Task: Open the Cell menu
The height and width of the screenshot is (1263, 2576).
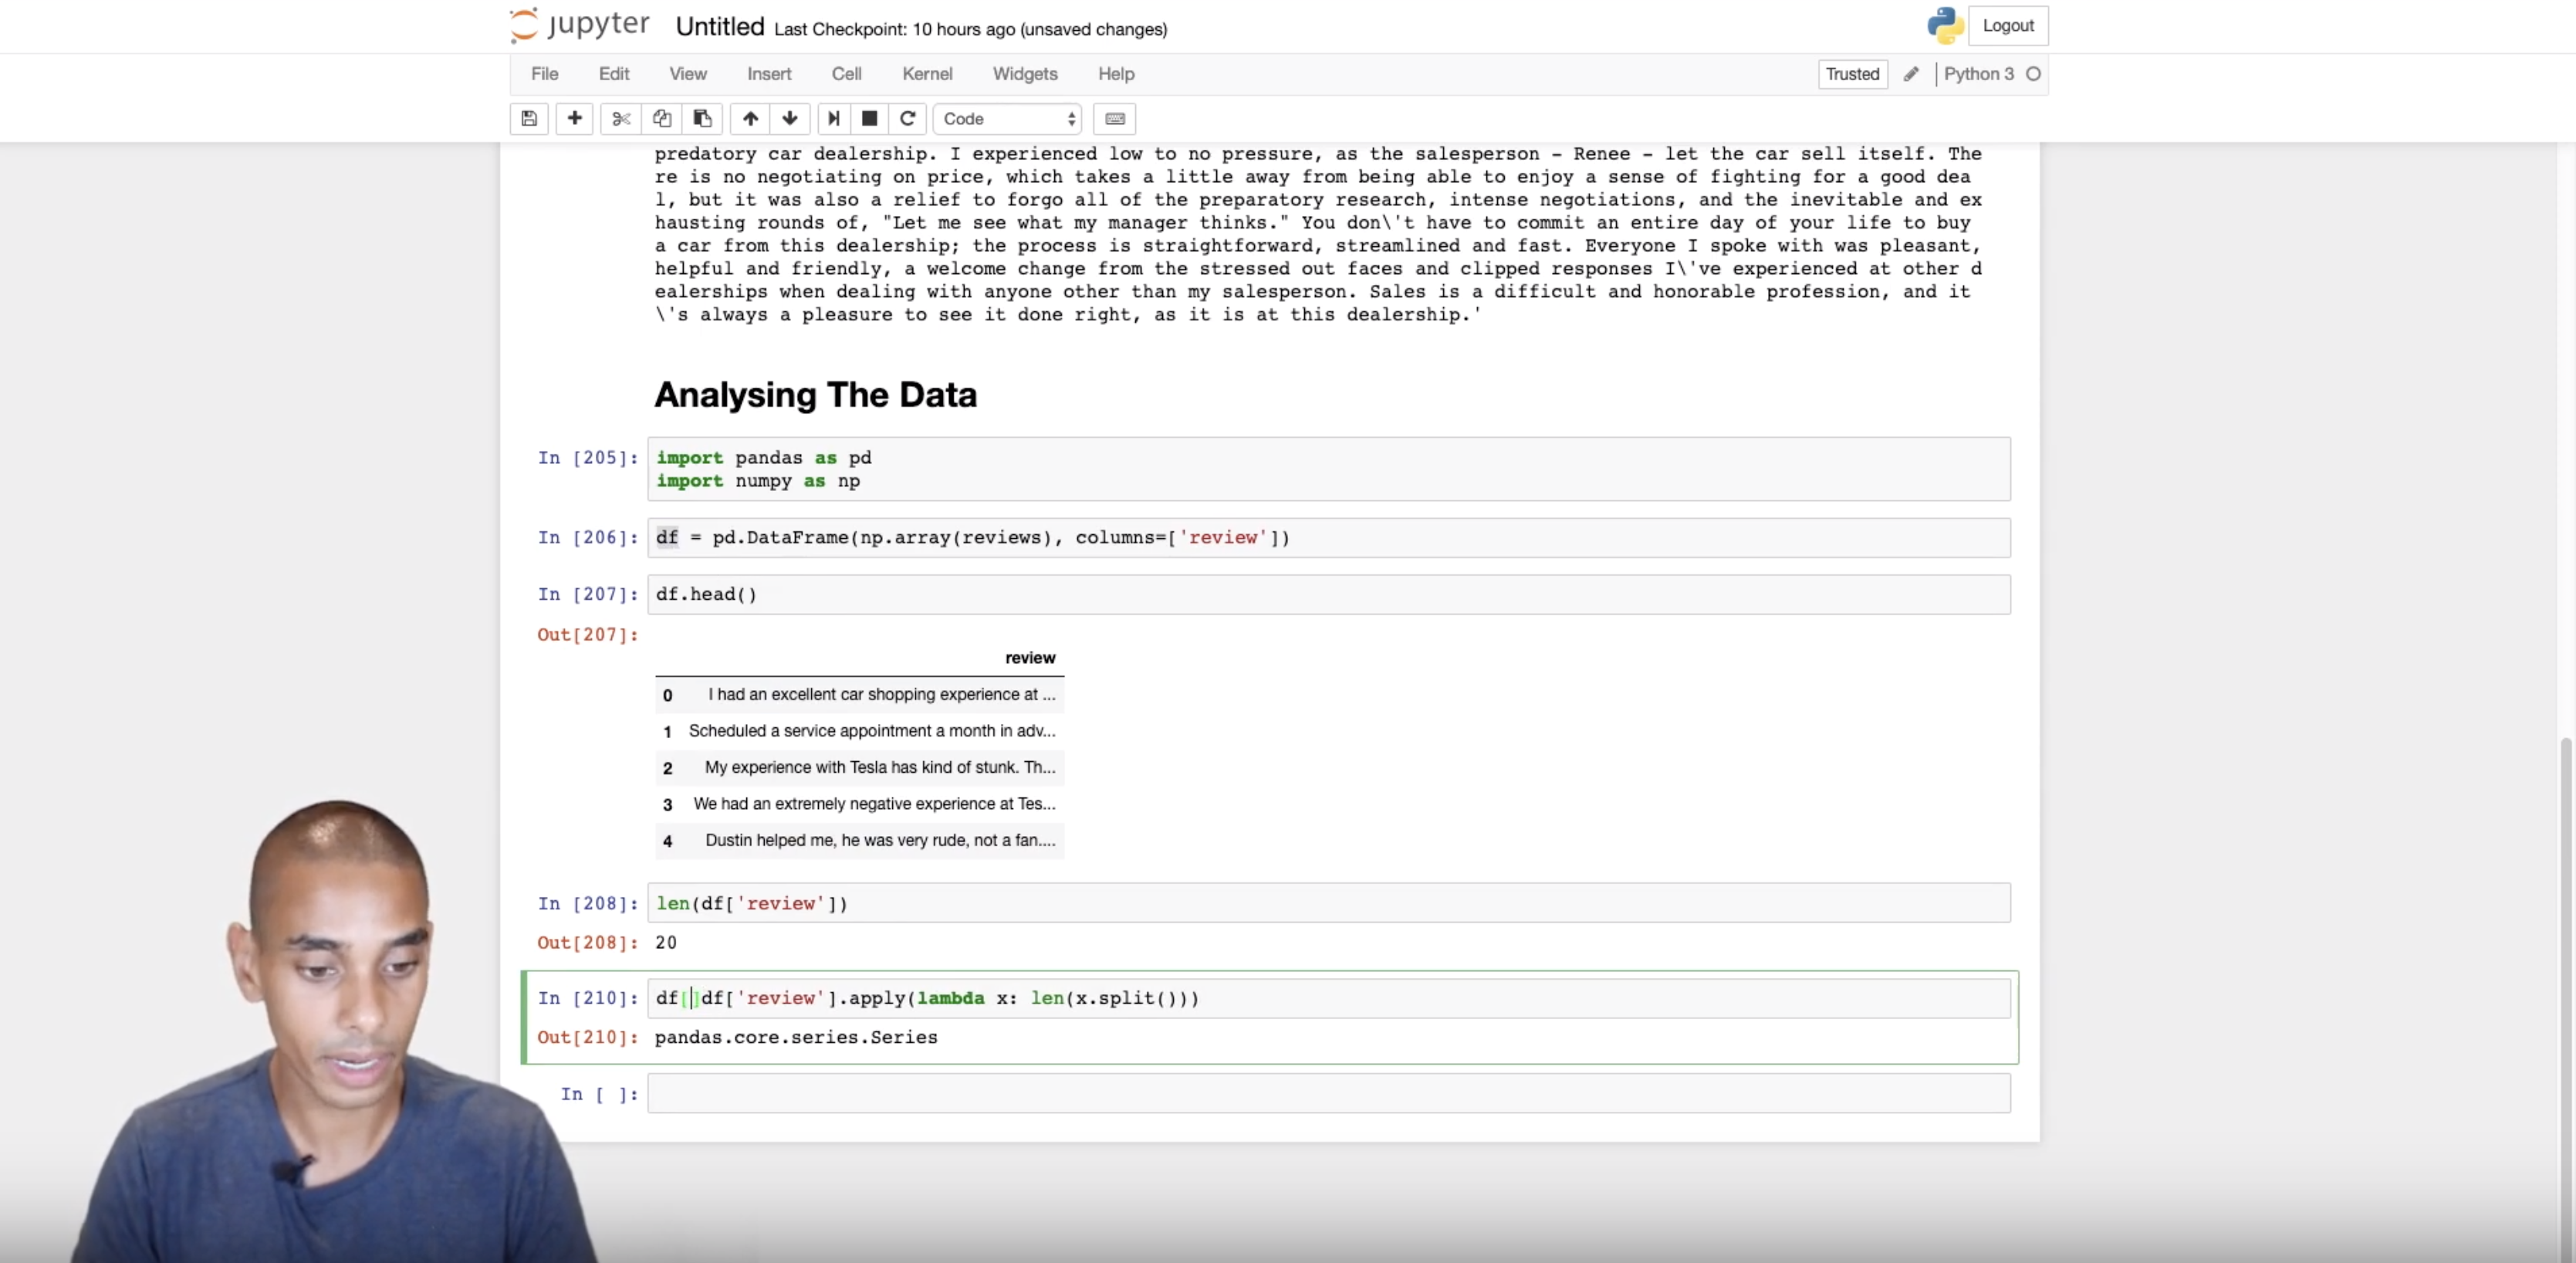Action: [846, 74]
